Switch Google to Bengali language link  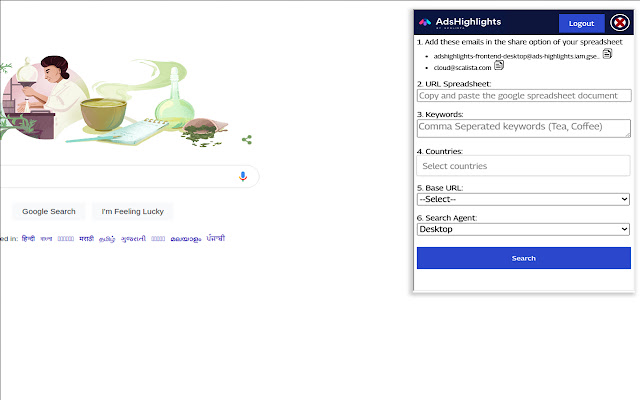(46, 239)
